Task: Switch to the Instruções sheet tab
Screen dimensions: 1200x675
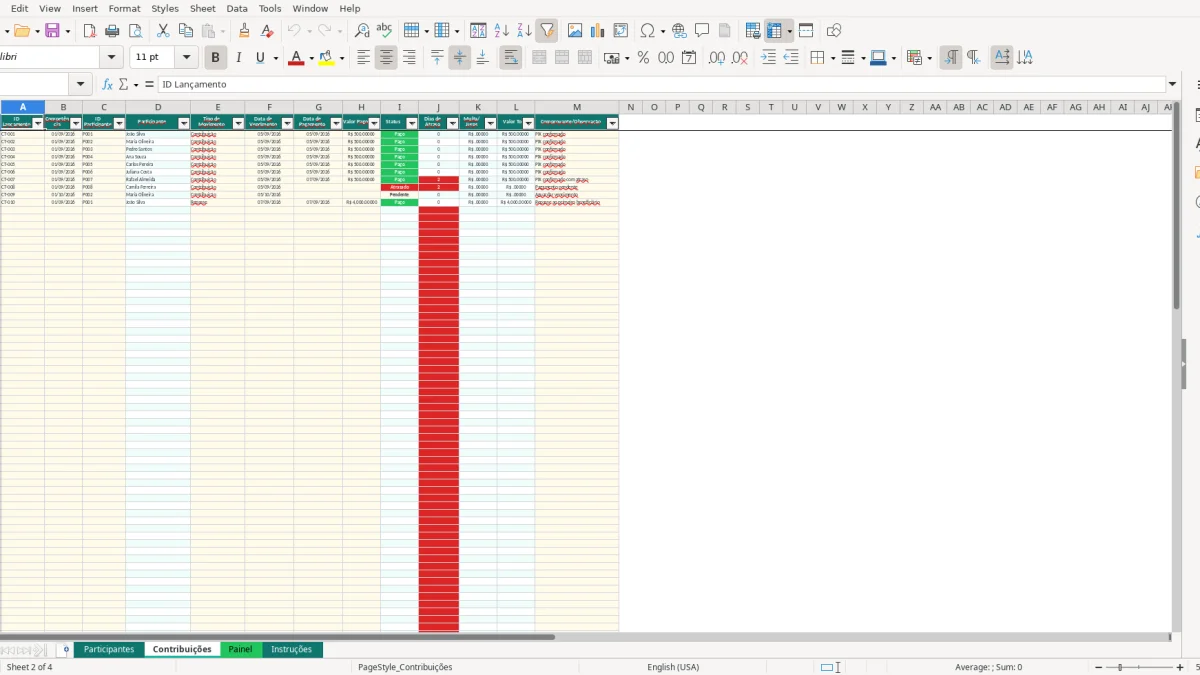Action: [292, 649]
